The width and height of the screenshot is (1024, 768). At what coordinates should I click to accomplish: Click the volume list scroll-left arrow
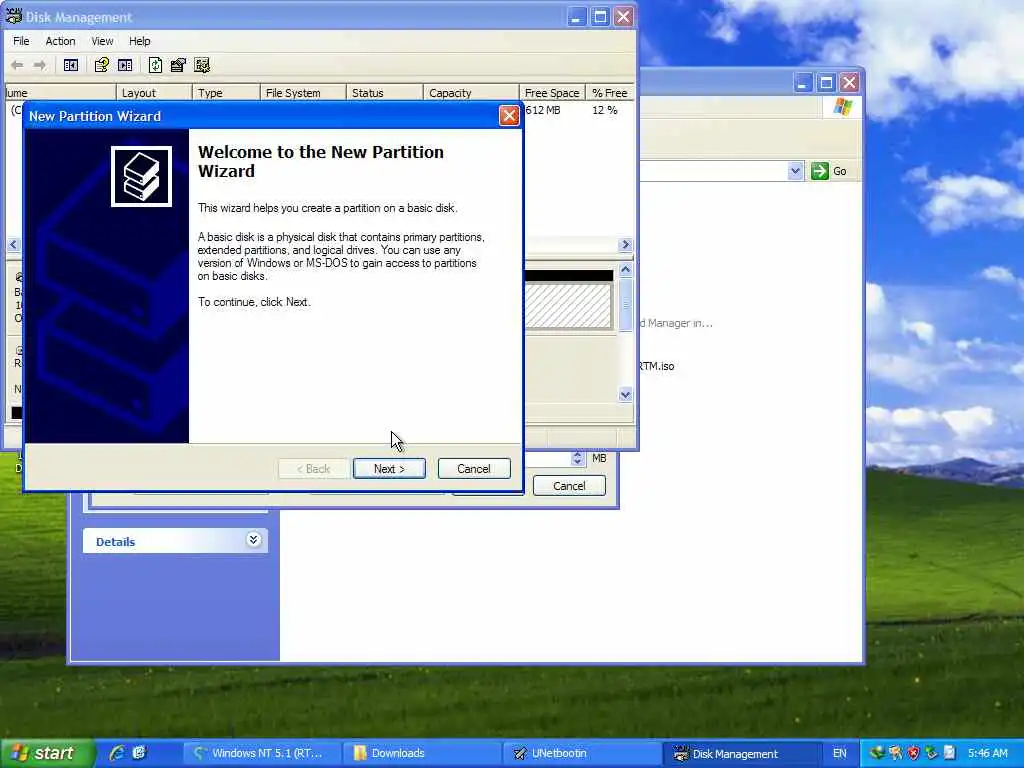(x=13, y=245)
